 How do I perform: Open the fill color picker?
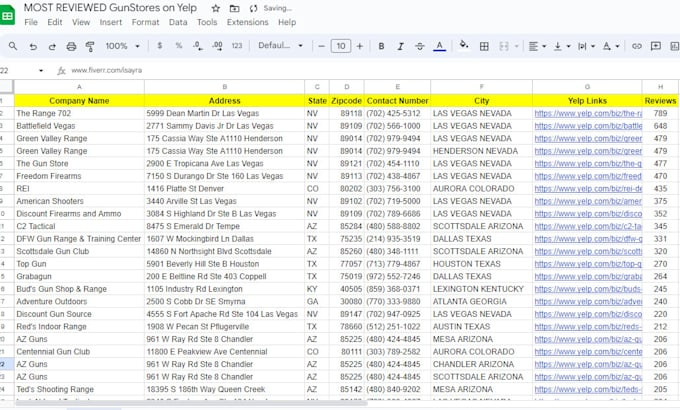click(x=464, y=45)
